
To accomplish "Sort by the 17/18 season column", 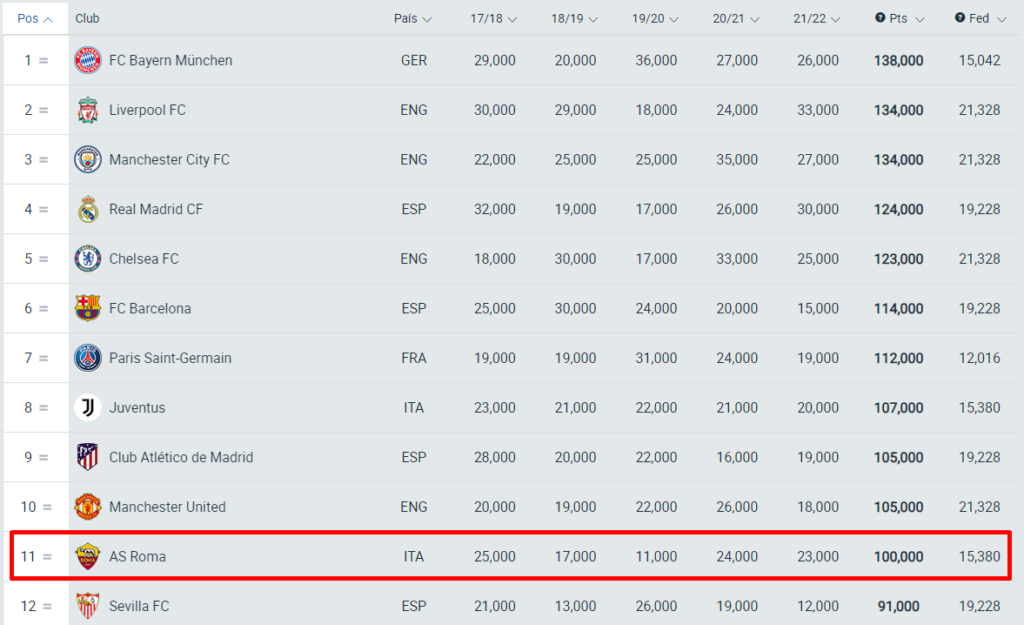I will pyautogui.click(x=494, y=18).
